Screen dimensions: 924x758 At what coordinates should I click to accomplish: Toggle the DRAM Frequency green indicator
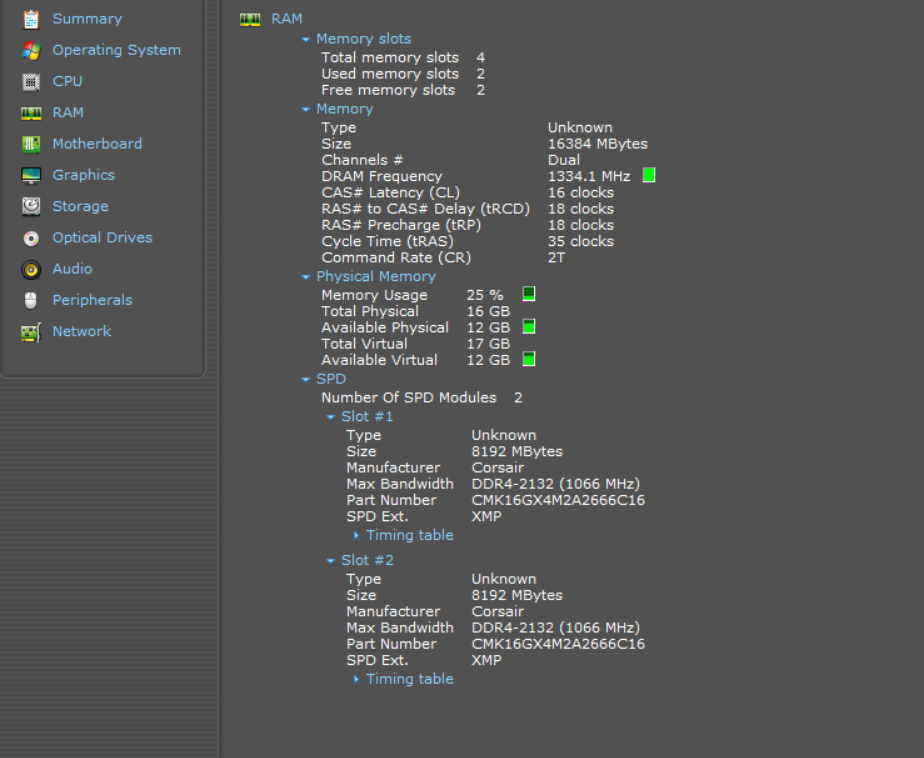point(649,175)
